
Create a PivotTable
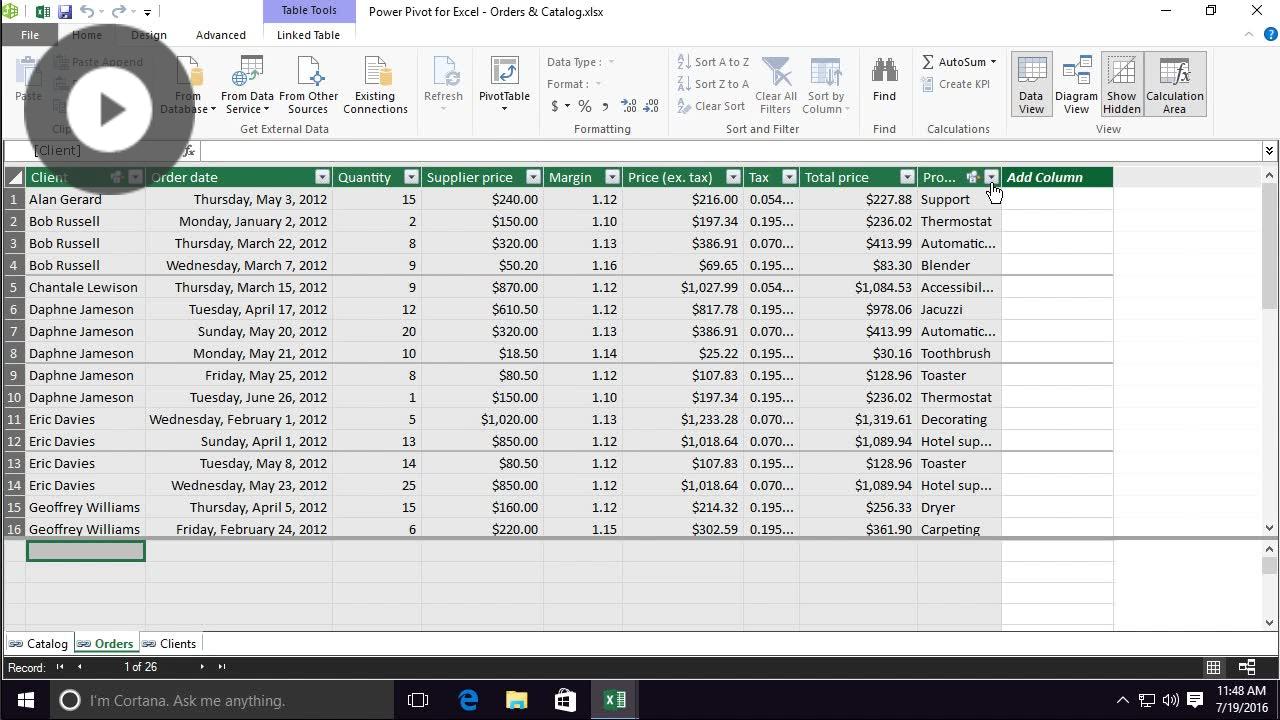(504, 86)
